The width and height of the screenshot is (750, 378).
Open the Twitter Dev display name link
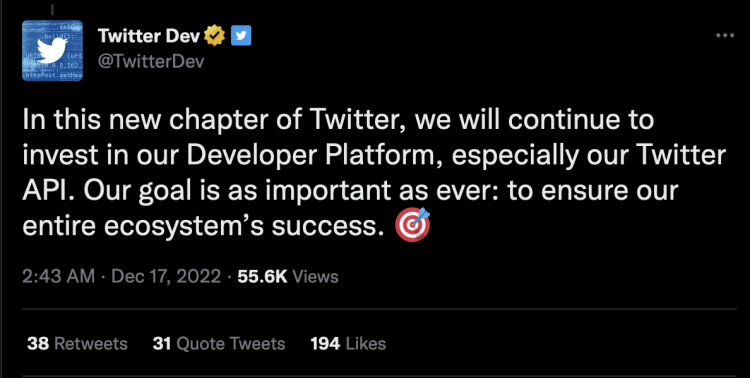149,36
